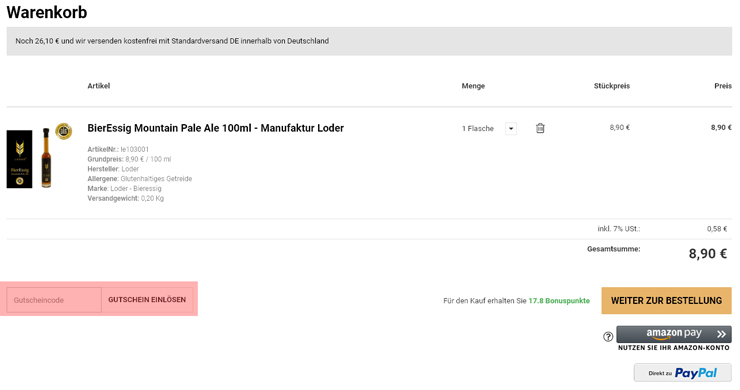Click the Menge column header
740x390 pixels.
tap(473, 86)
